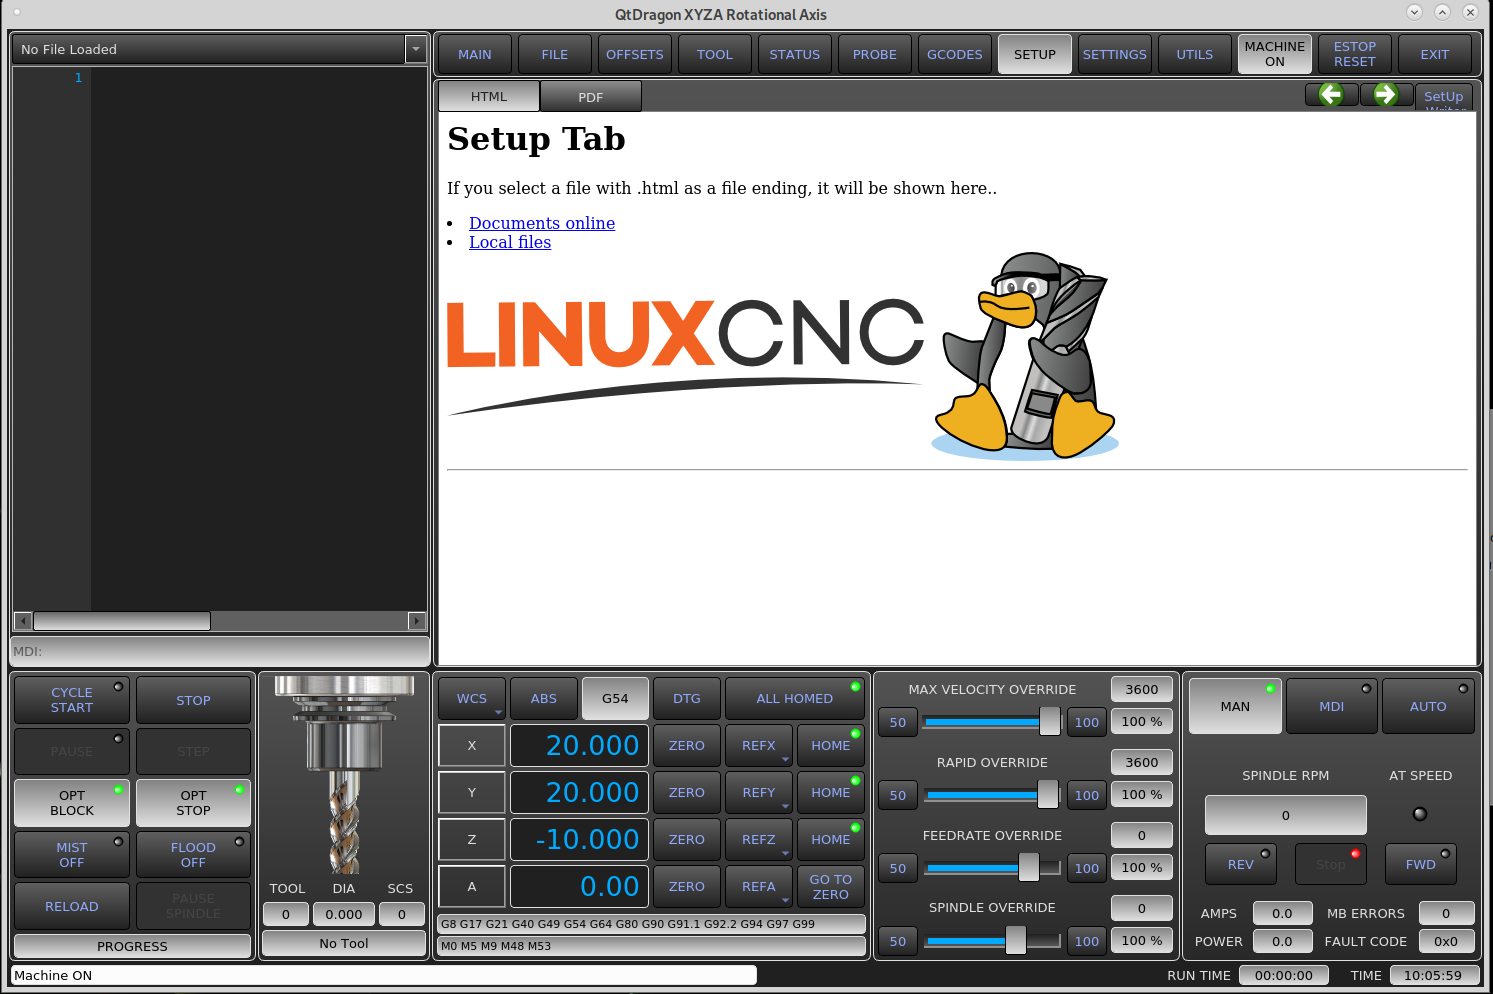Viewport: 1493px width, 994px height.
Task: Toggle DTG distance-to-go display
Action: coord(687,699)
